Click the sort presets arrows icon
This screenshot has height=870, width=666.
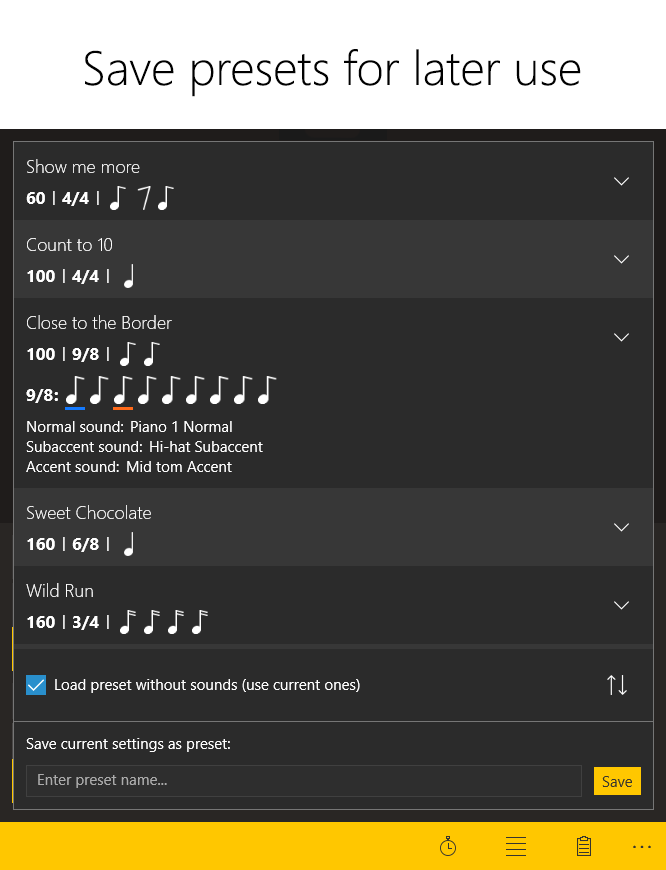(x=617, y=685)
